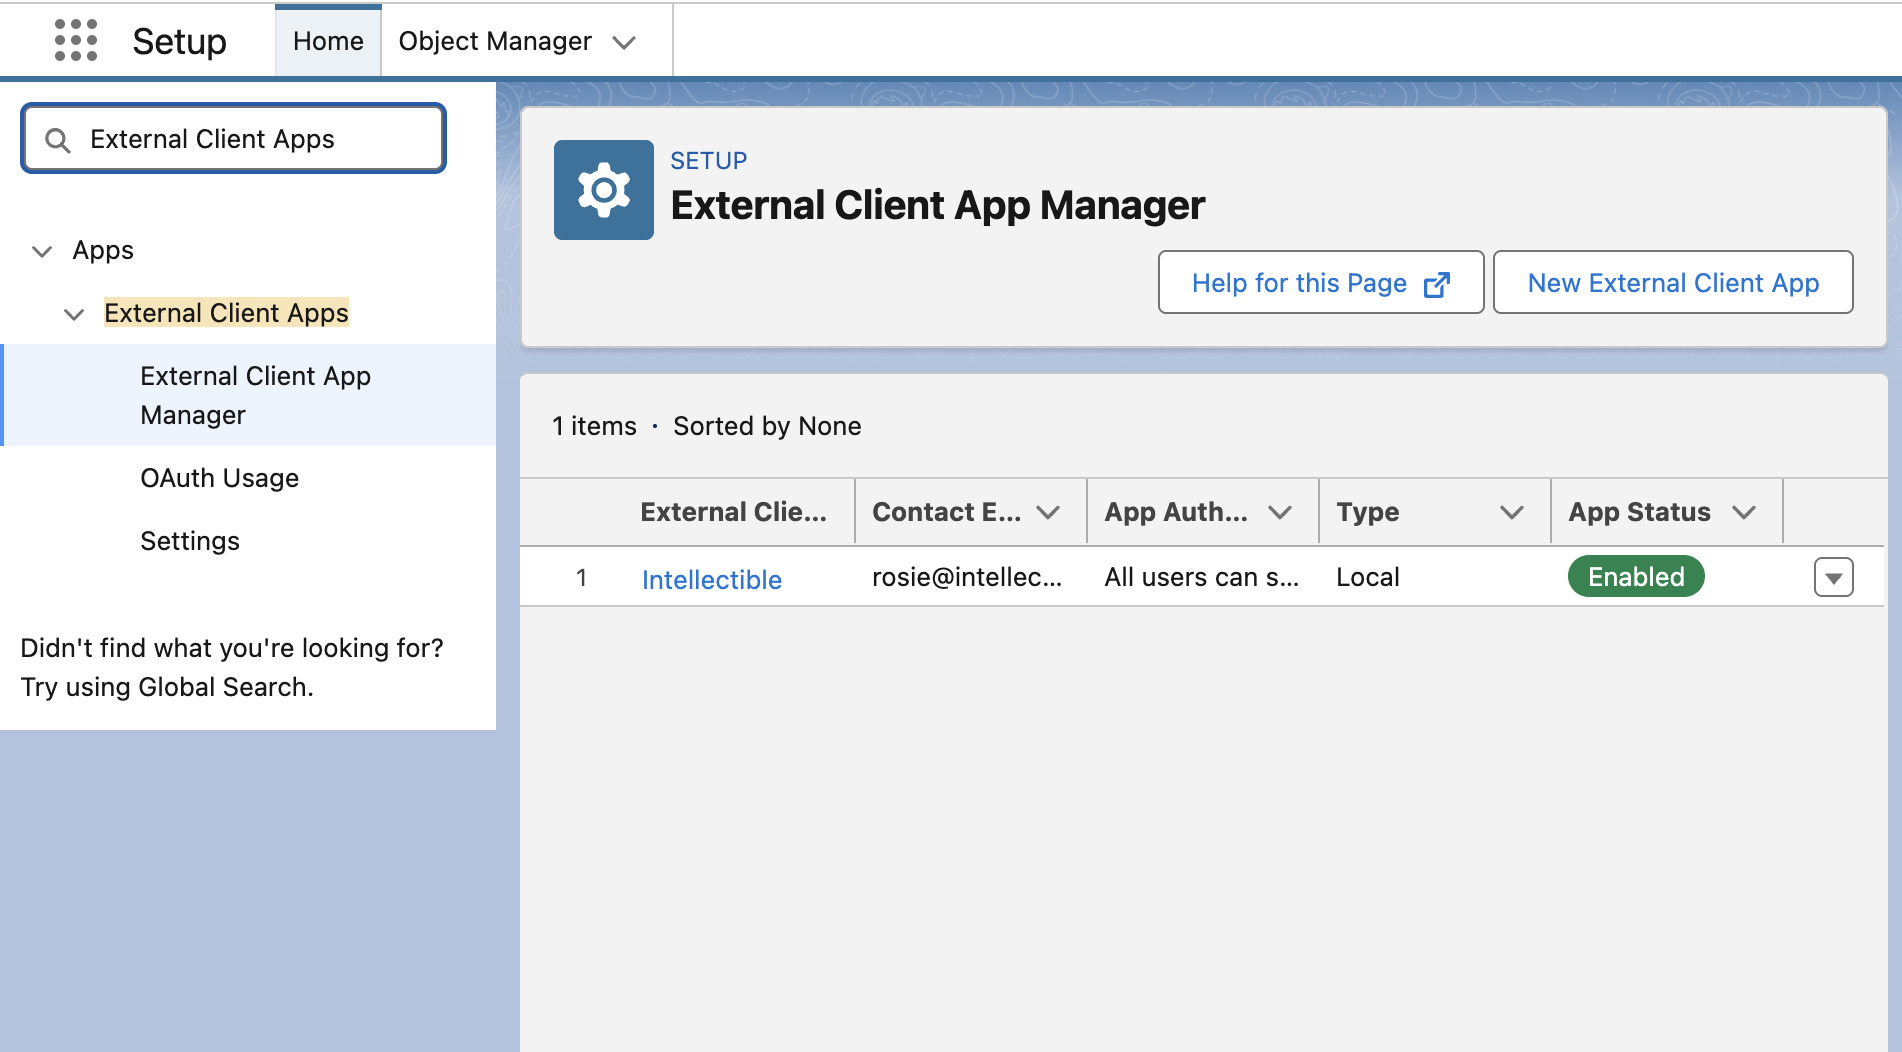Click the green Enabled status badge

[1635, 576]
